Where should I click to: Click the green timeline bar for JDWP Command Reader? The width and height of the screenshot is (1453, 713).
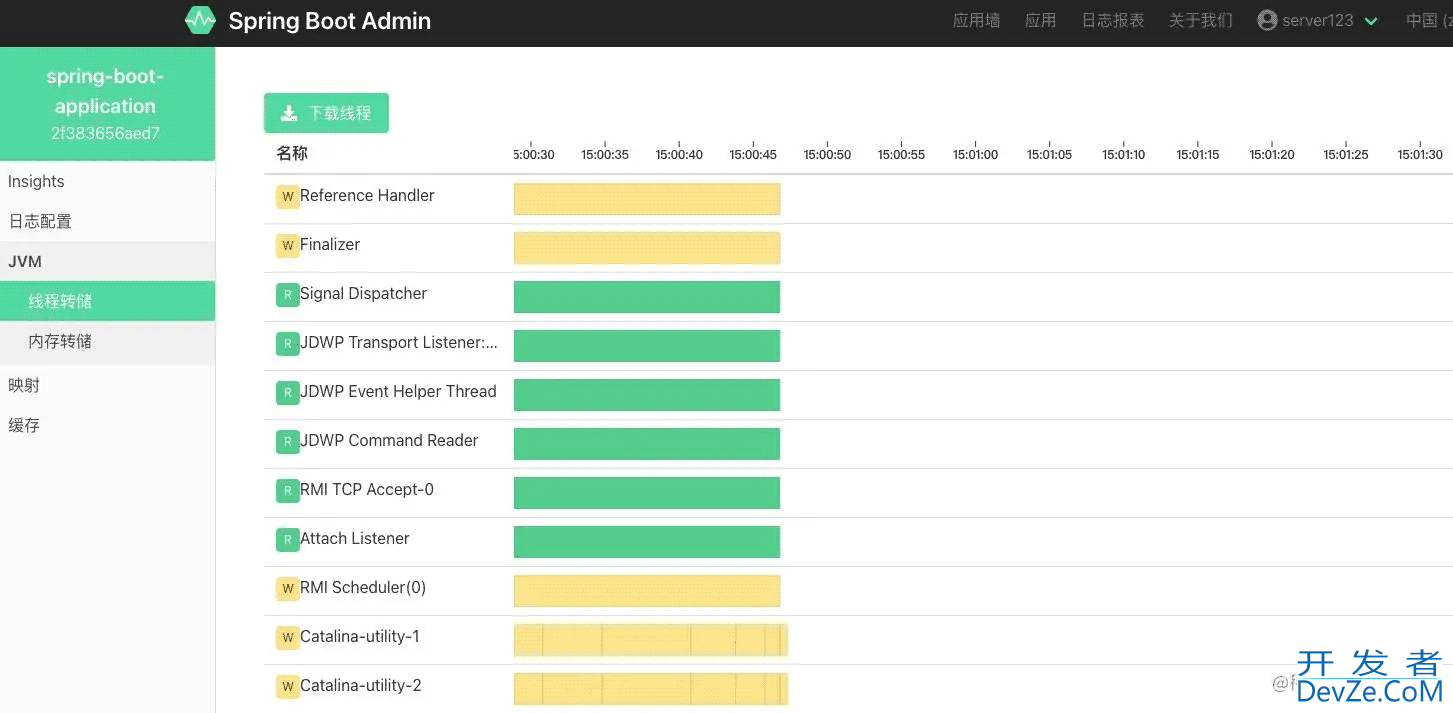click(x=647, y=444)
